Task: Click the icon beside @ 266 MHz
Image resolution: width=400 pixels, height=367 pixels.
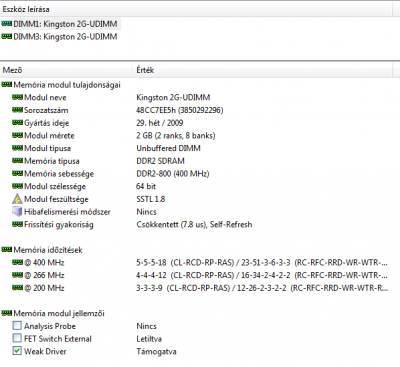Action: click(x=17, y=275)
